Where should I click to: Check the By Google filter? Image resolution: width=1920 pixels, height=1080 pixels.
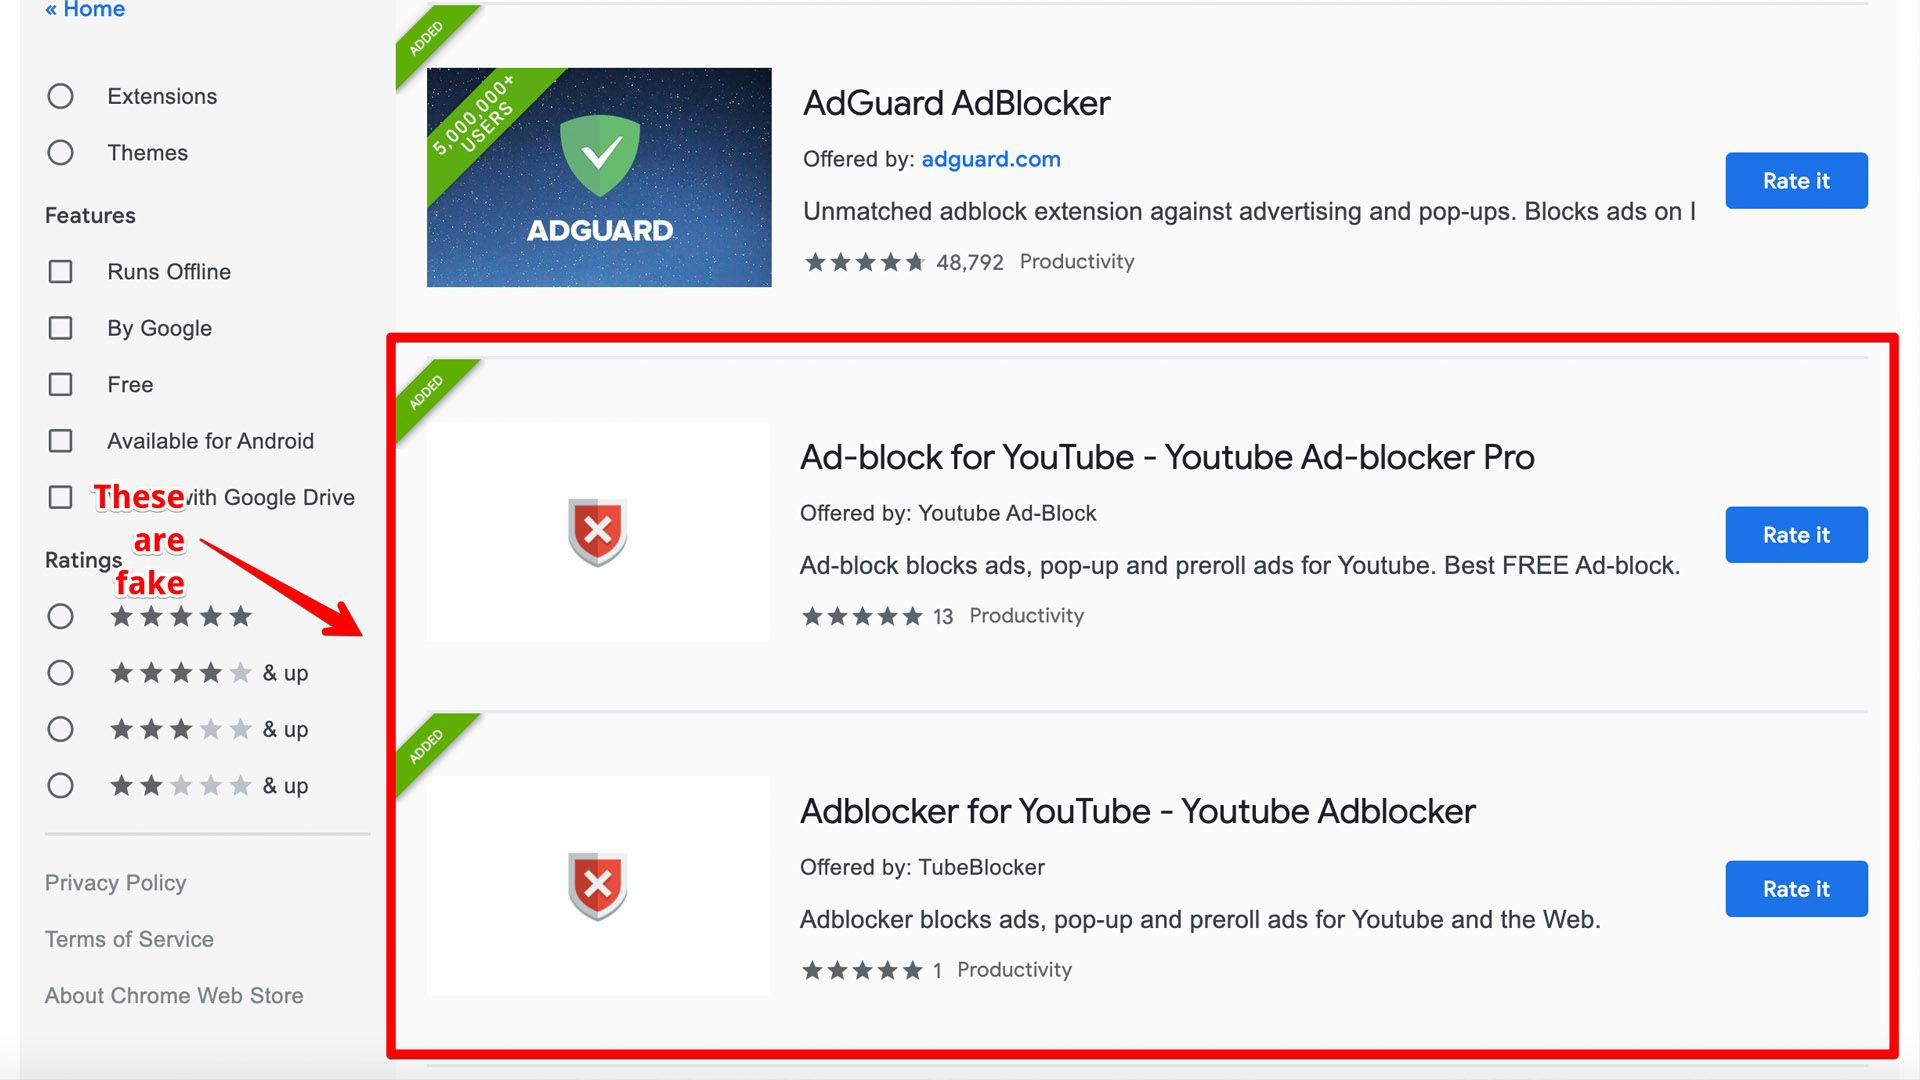[61, 328]
